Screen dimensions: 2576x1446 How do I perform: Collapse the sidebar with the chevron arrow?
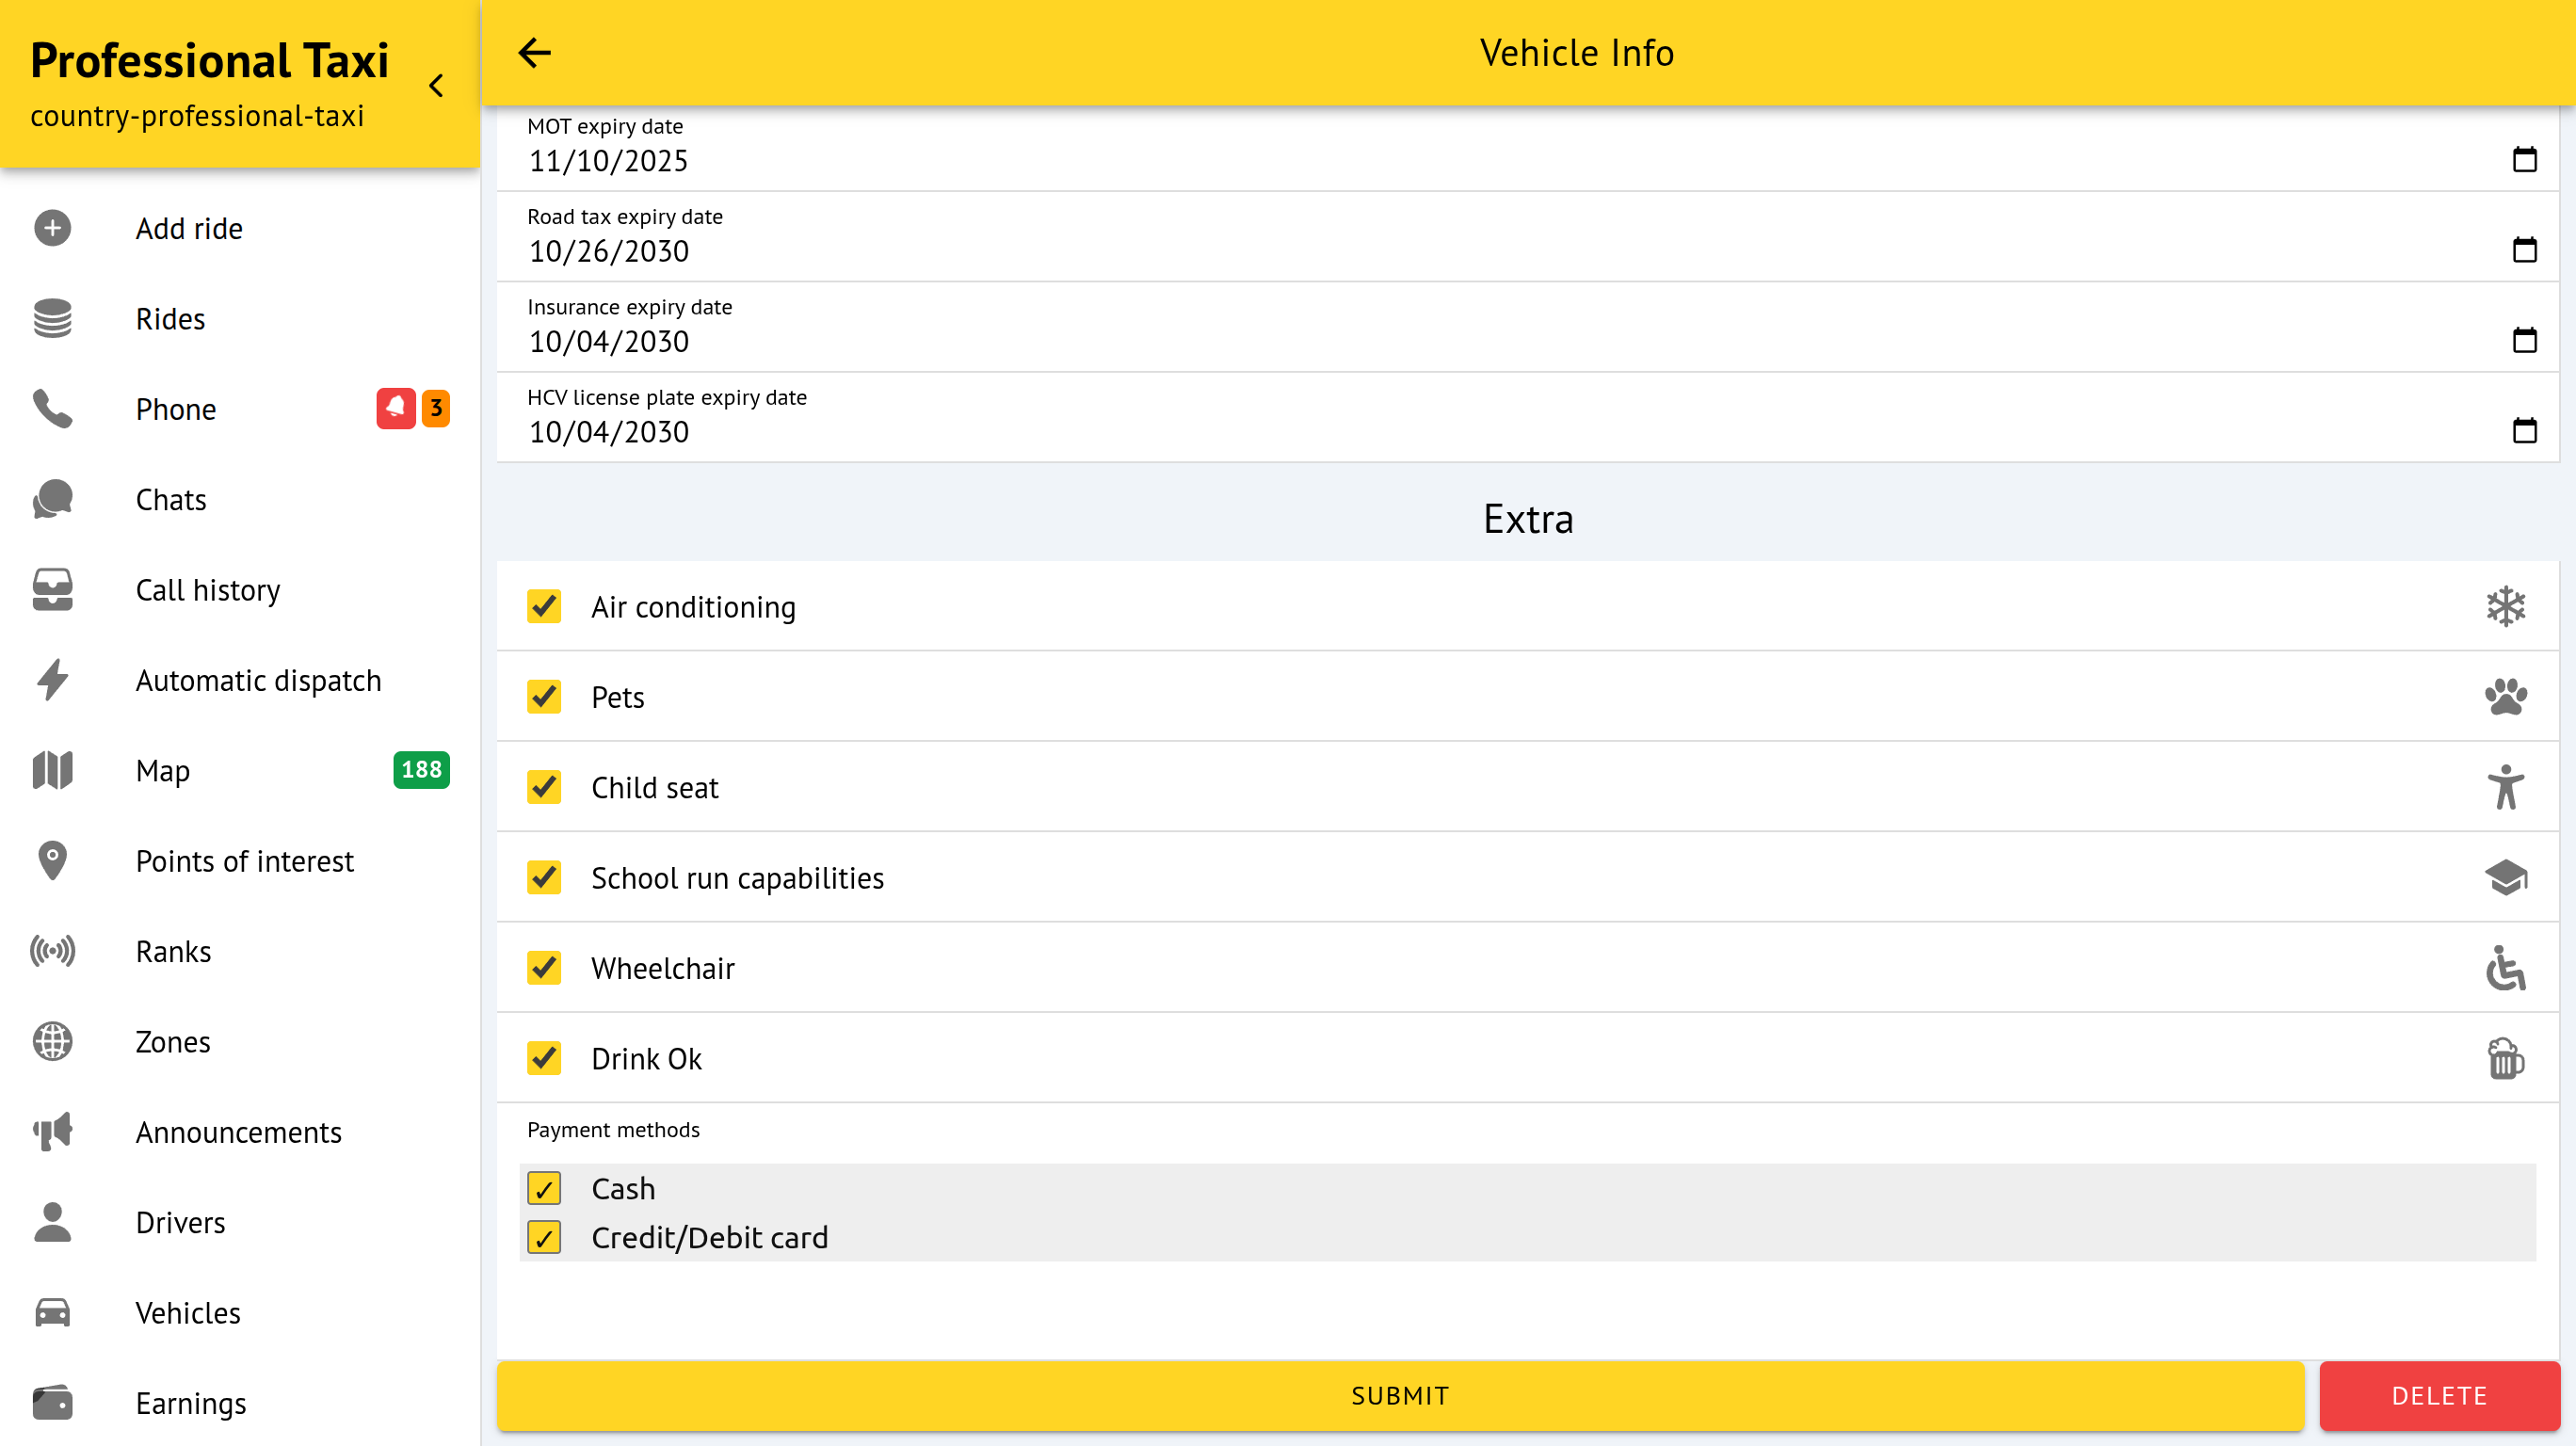(x=436, y=86)
